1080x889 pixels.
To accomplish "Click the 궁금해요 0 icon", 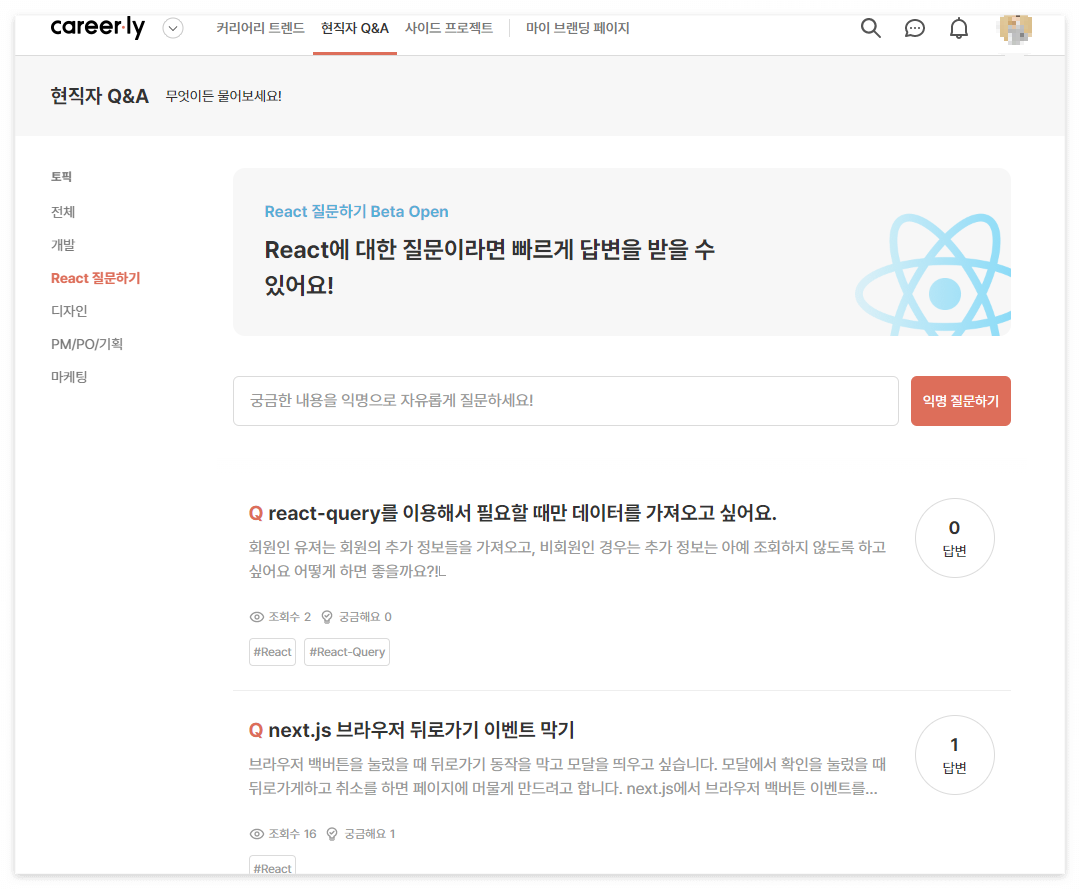I will click(326, 617).
